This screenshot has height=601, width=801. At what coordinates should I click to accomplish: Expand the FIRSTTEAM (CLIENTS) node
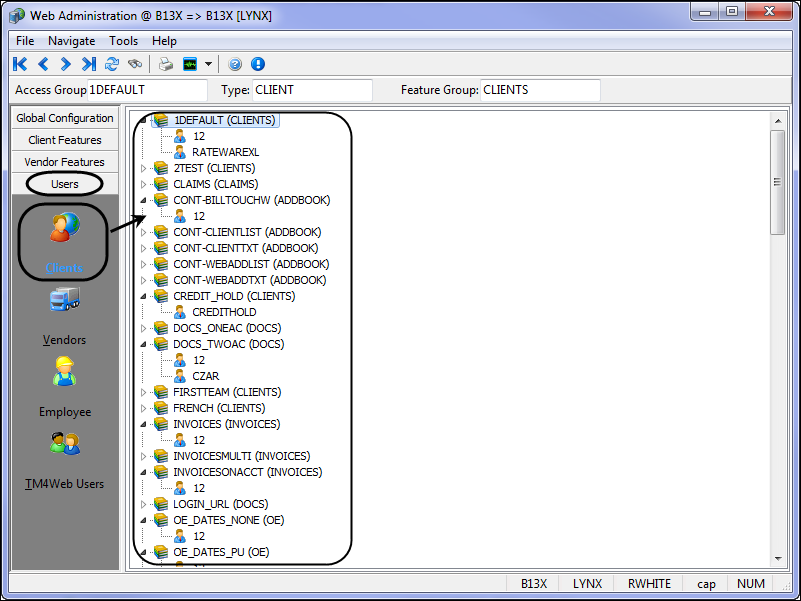pos(143,392)
